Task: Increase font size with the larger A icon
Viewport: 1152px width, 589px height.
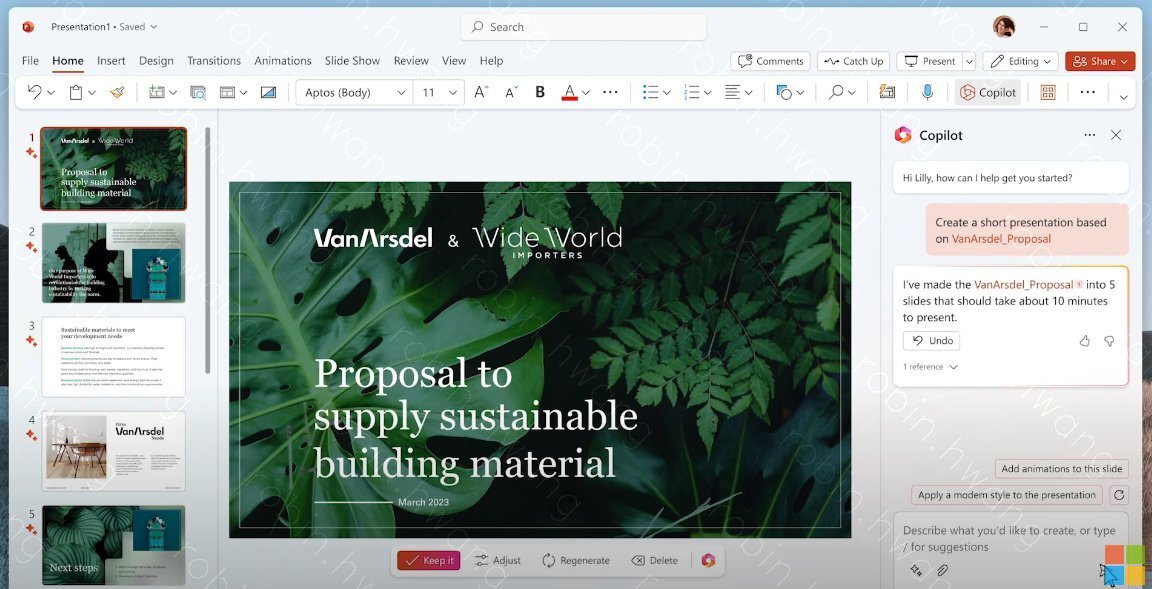Action: (480, 92)
